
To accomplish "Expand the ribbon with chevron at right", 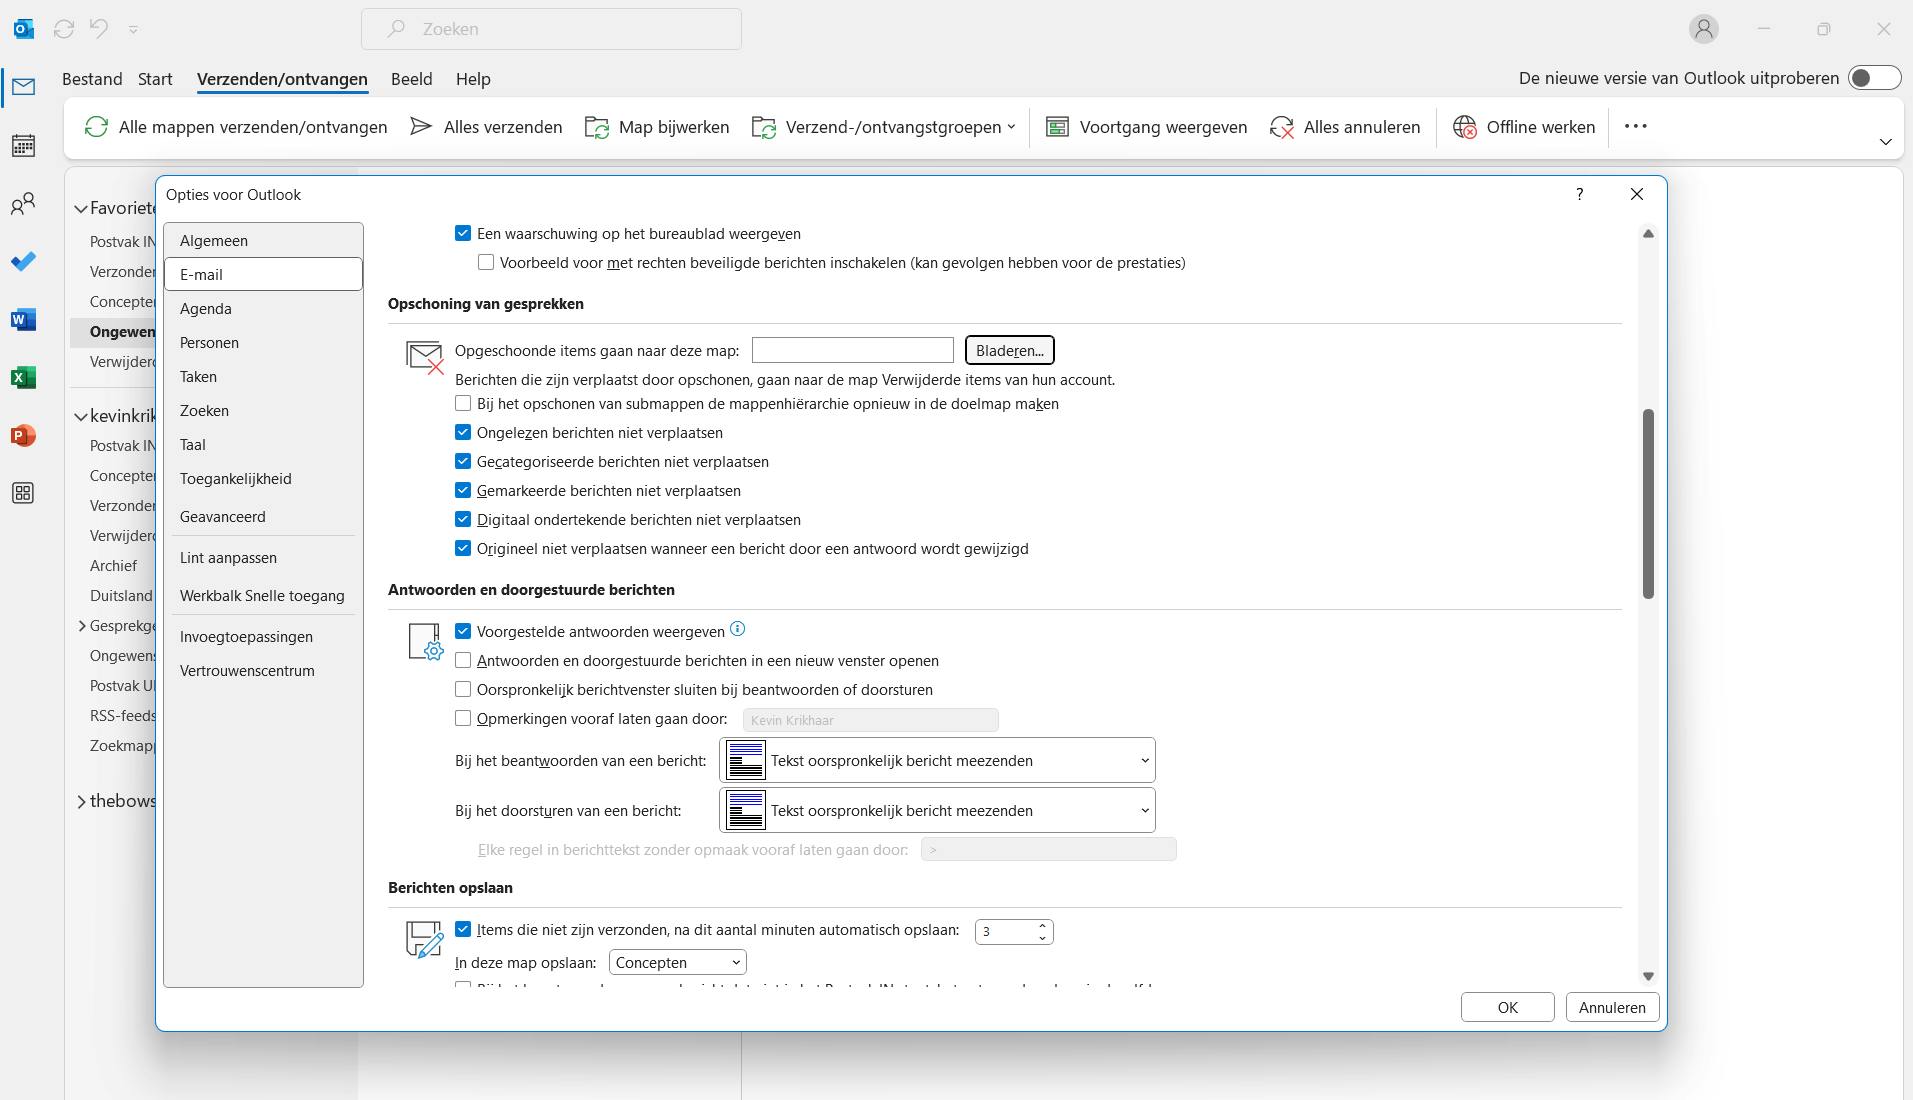I will pyautogui.click(x=1886, y=142).
